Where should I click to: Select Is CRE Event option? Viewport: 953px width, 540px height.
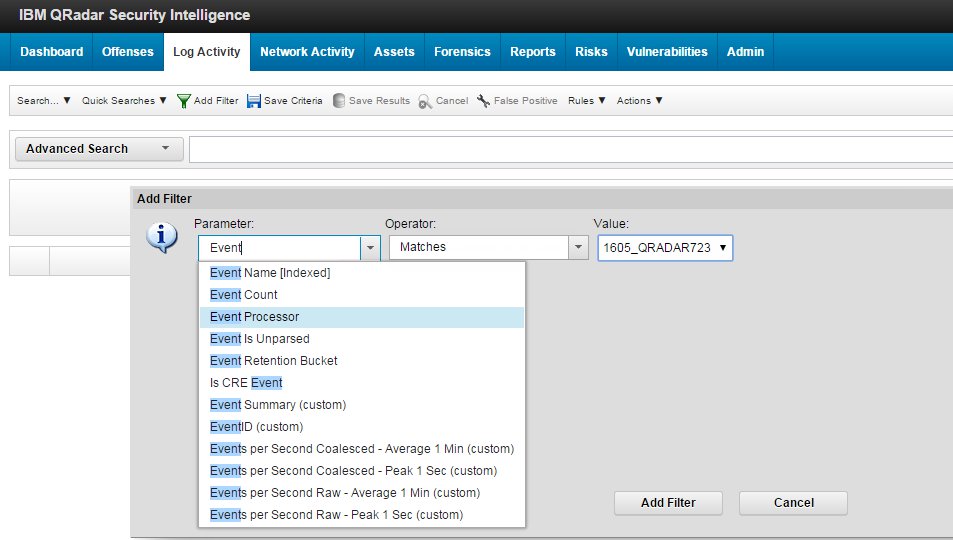pos(362,383)
